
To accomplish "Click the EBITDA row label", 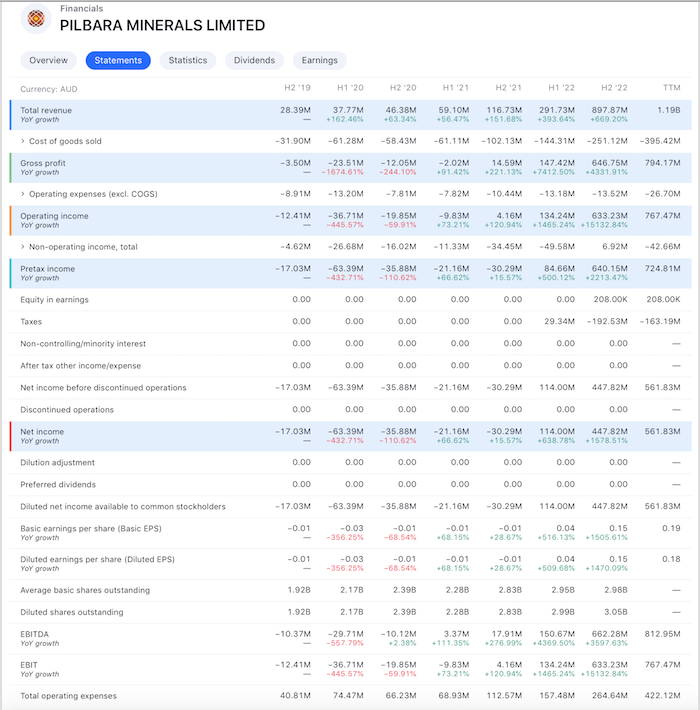I will point(34,634).
